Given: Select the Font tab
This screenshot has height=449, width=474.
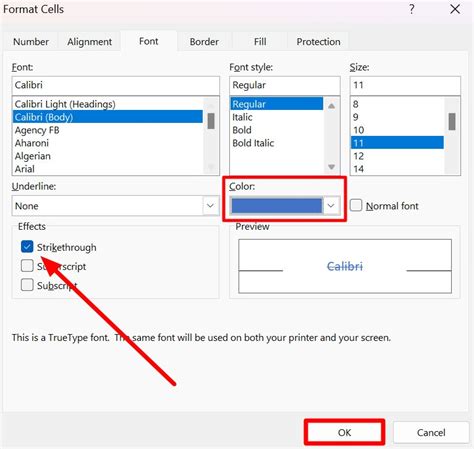Looking at the screenshot, I should [x=149, y=41].
